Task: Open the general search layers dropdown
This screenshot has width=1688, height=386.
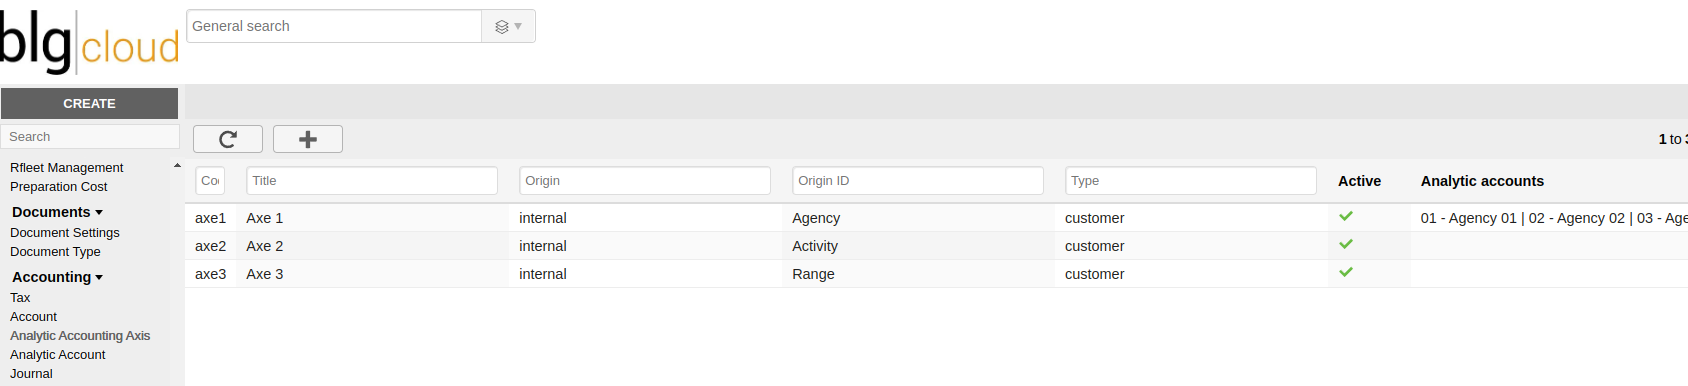Action: coord(509,26)
